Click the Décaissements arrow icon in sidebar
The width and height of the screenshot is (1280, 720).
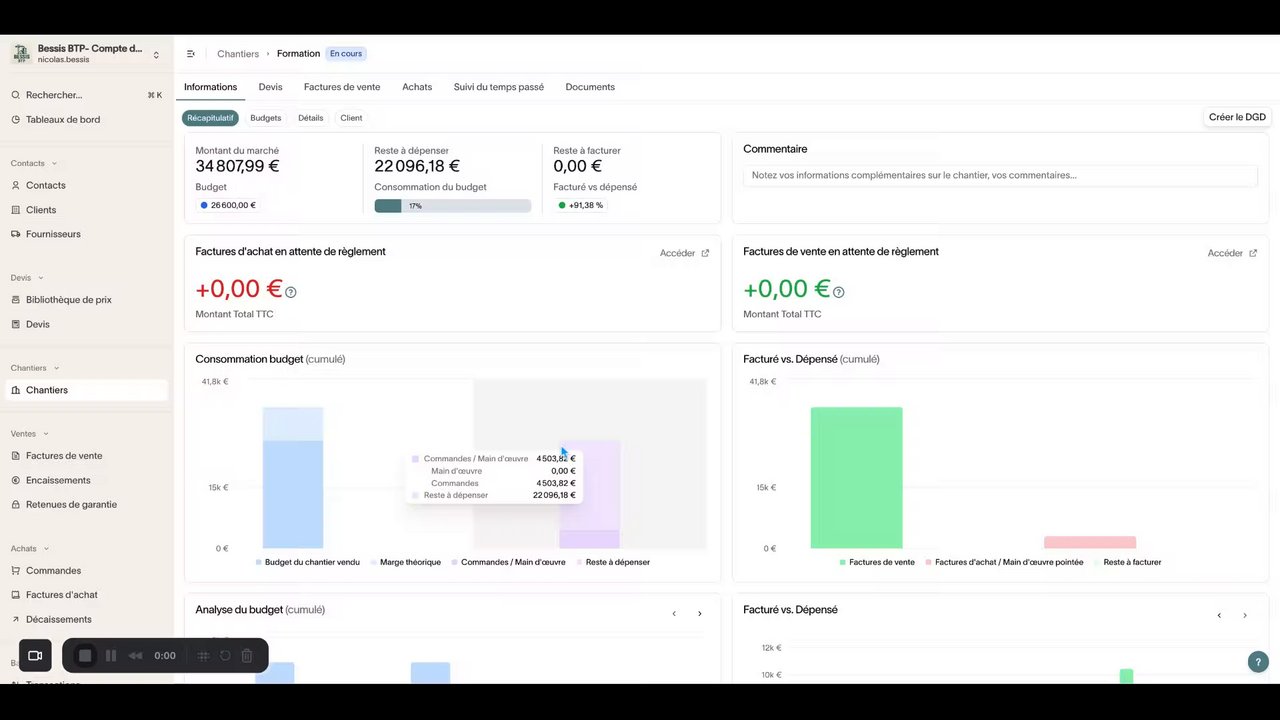click(x=16, y=619)
